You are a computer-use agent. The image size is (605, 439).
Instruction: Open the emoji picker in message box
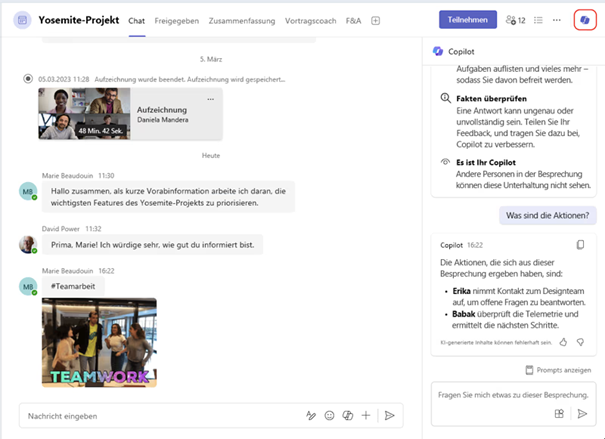point(329,415)
